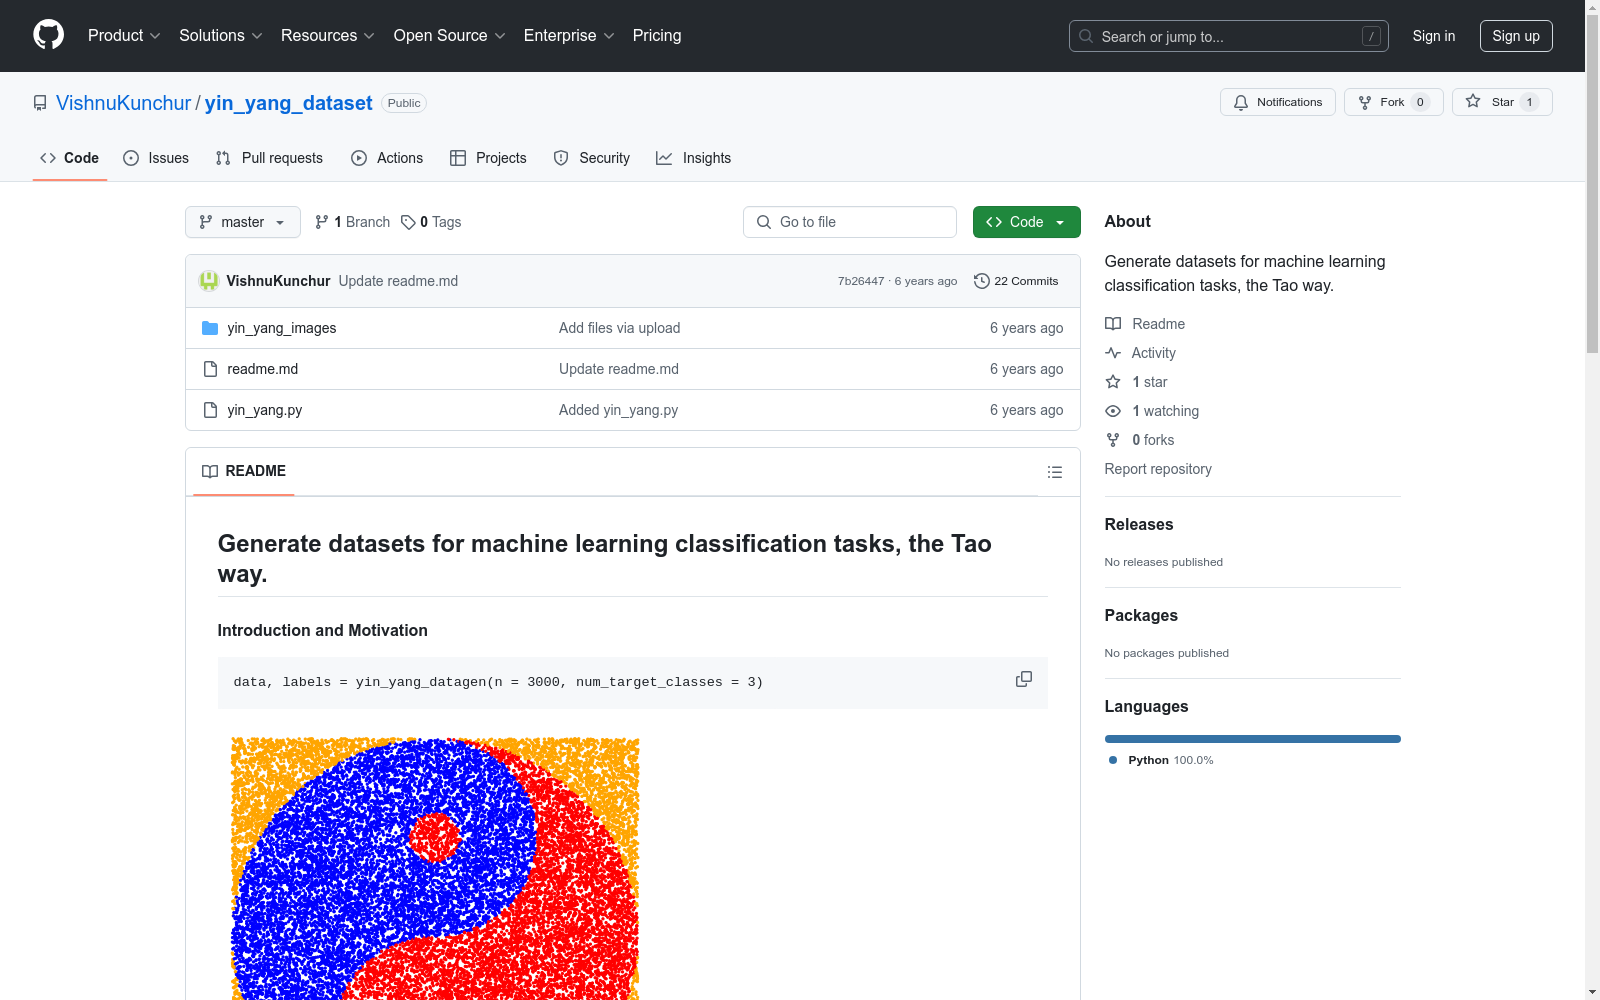This screenshot has width=1600, height=1000.
Task: Open the Added yin_yang.py commit message
Action: tap(618, 410)
